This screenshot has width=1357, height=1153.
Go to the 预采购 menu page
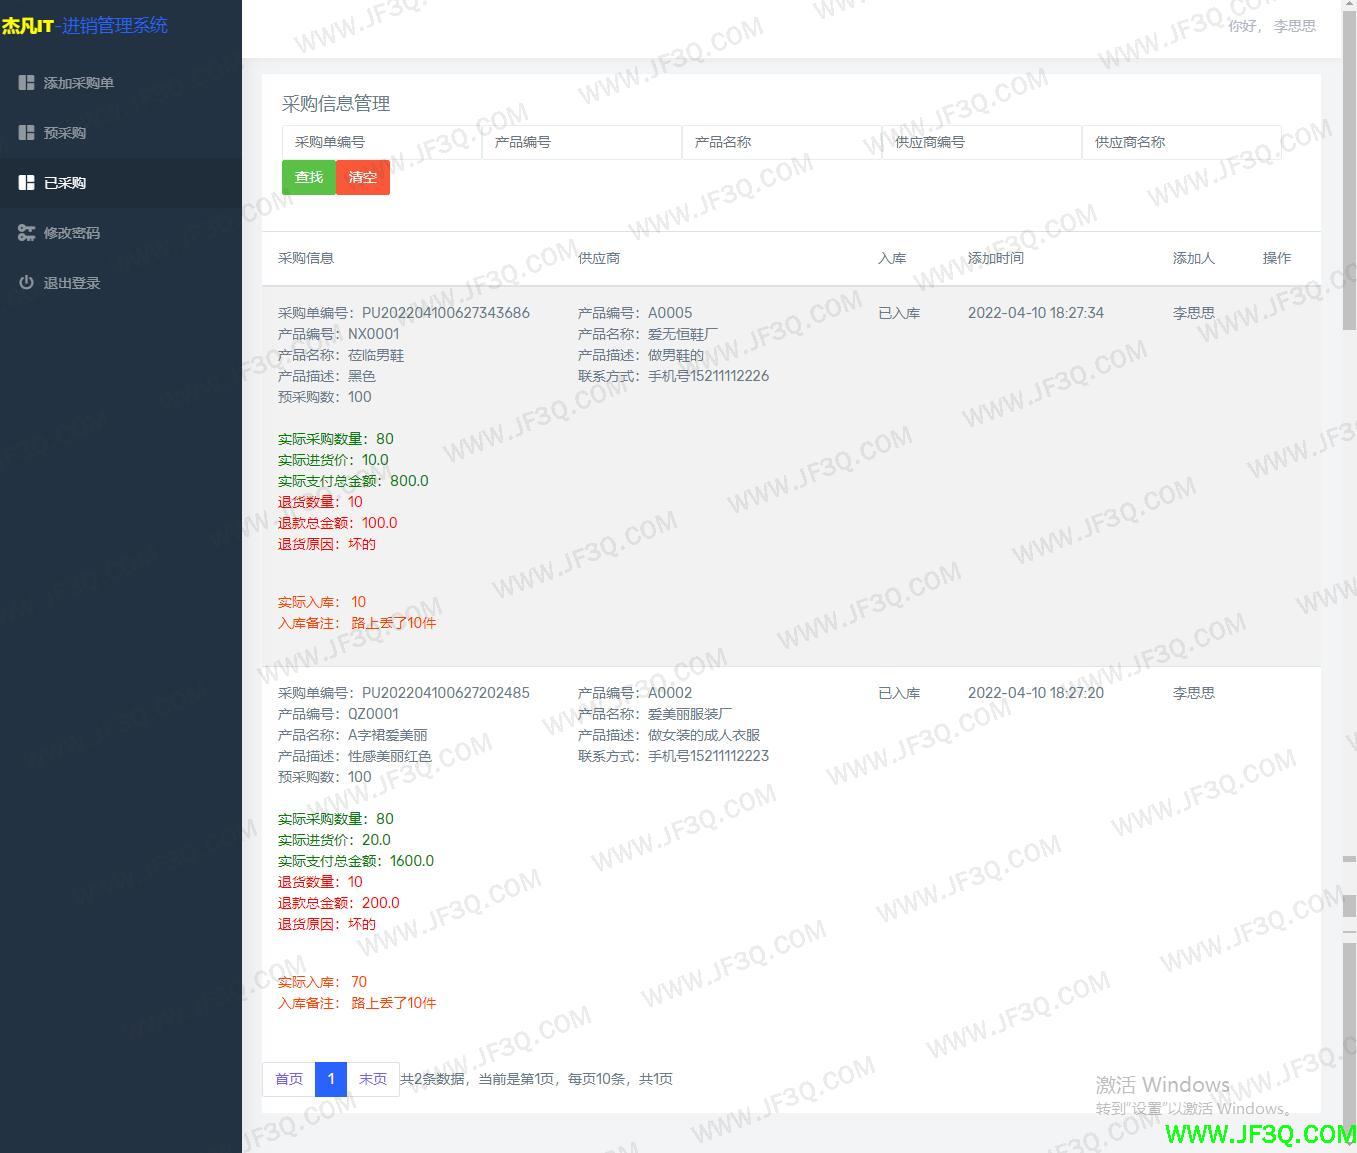click(65, 133)
